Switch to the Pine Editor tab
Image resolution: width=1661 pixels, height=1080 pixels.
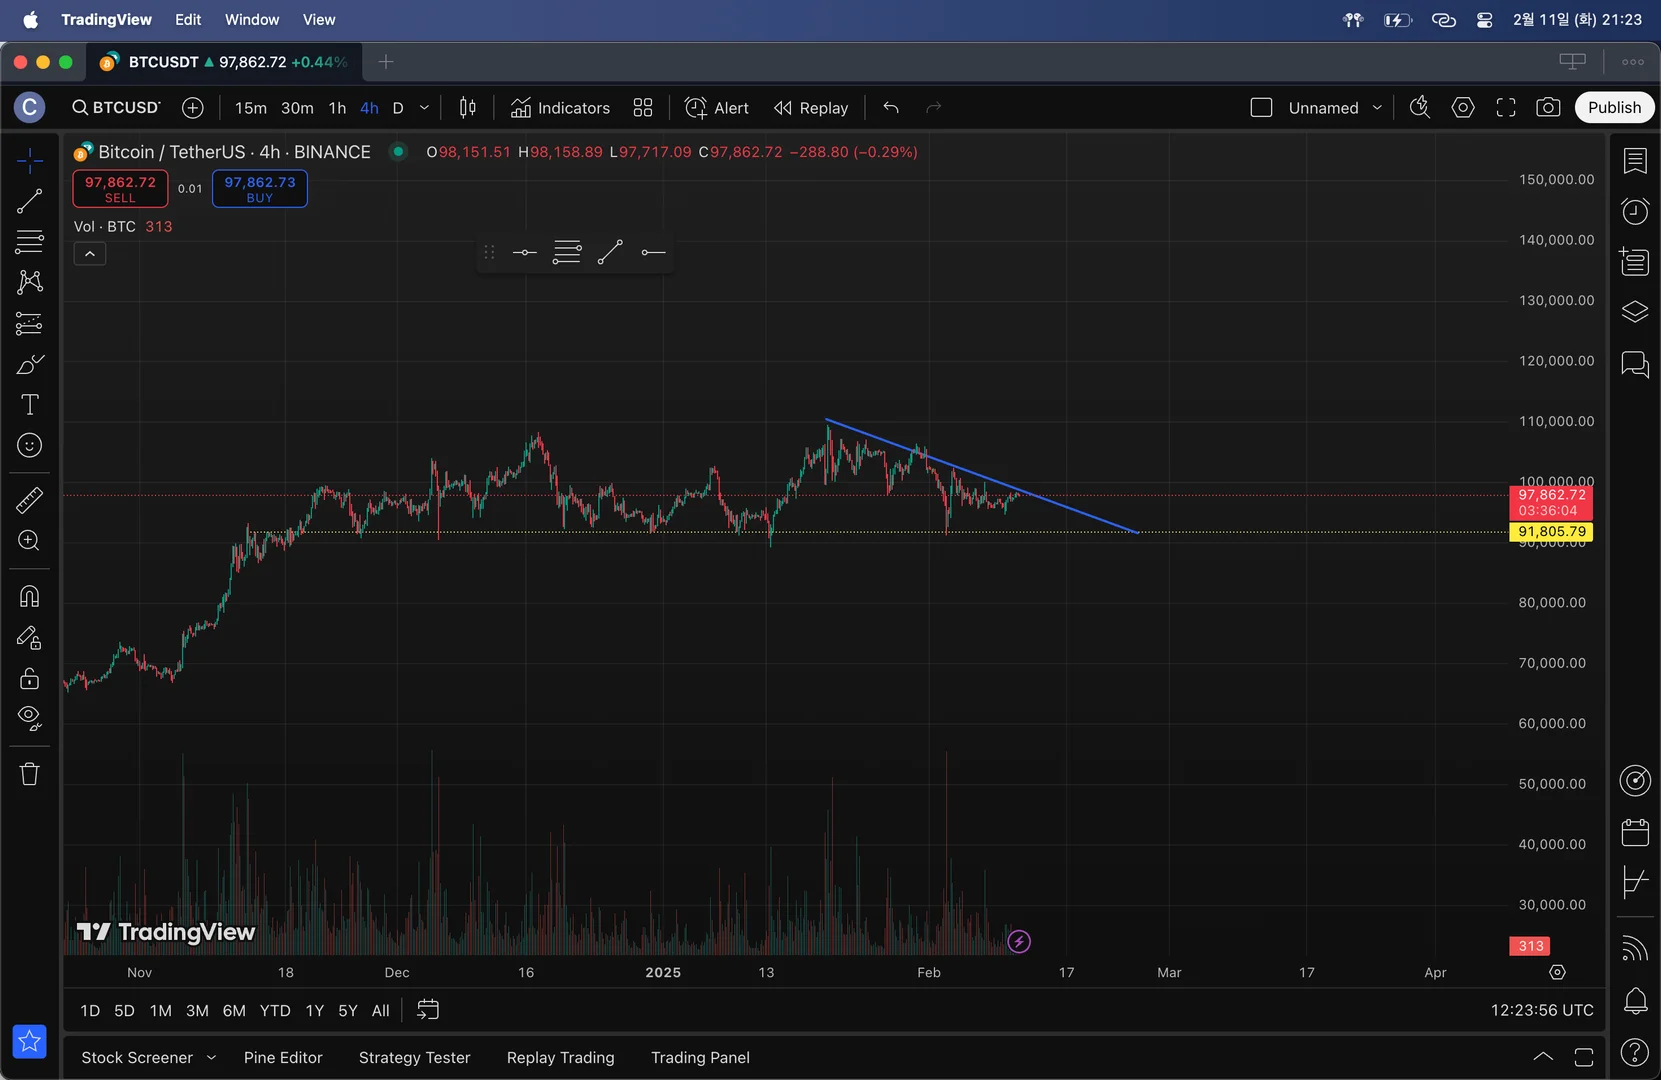(283, 1058)
